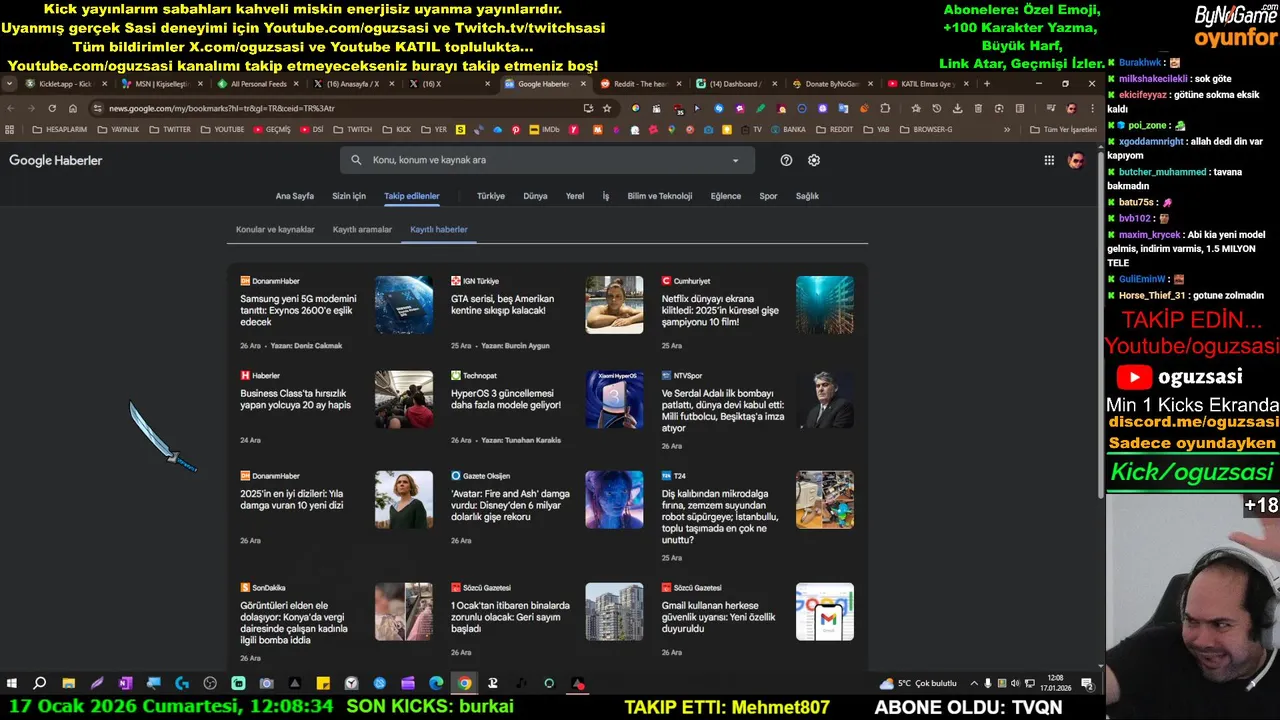Click the IMDb bookmark
The image size is (1280, 720).
pyautogui.click(x=544, y=129)
